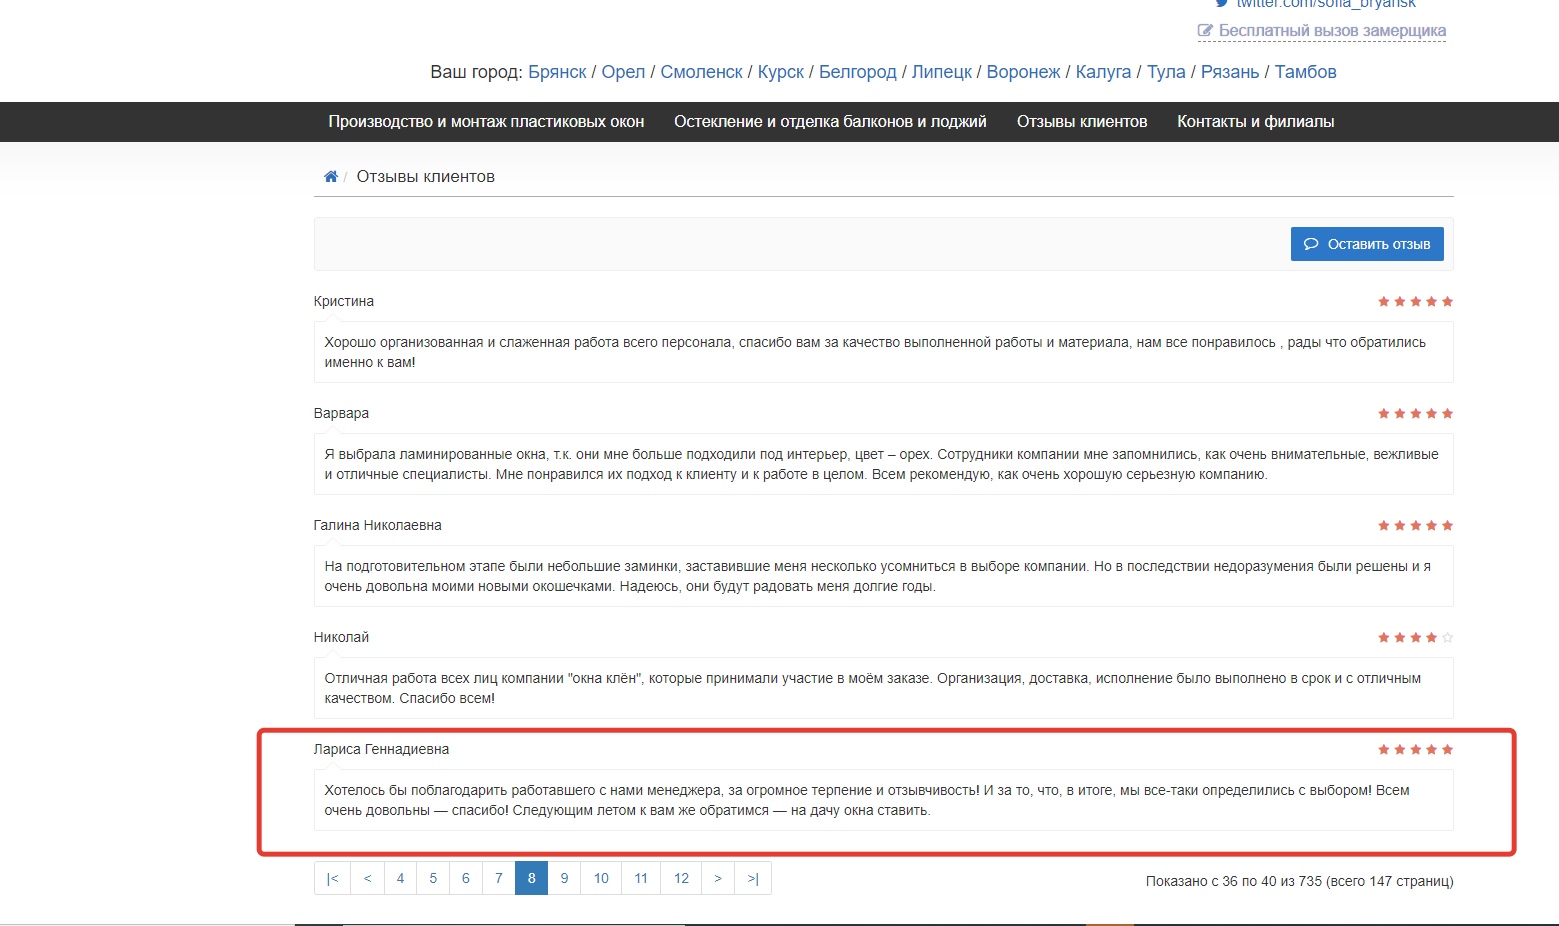Click the twitter.com/sofia_bryansk link
The height and width of the screenshot is (926, 1559).
[x=1326, y=4]
